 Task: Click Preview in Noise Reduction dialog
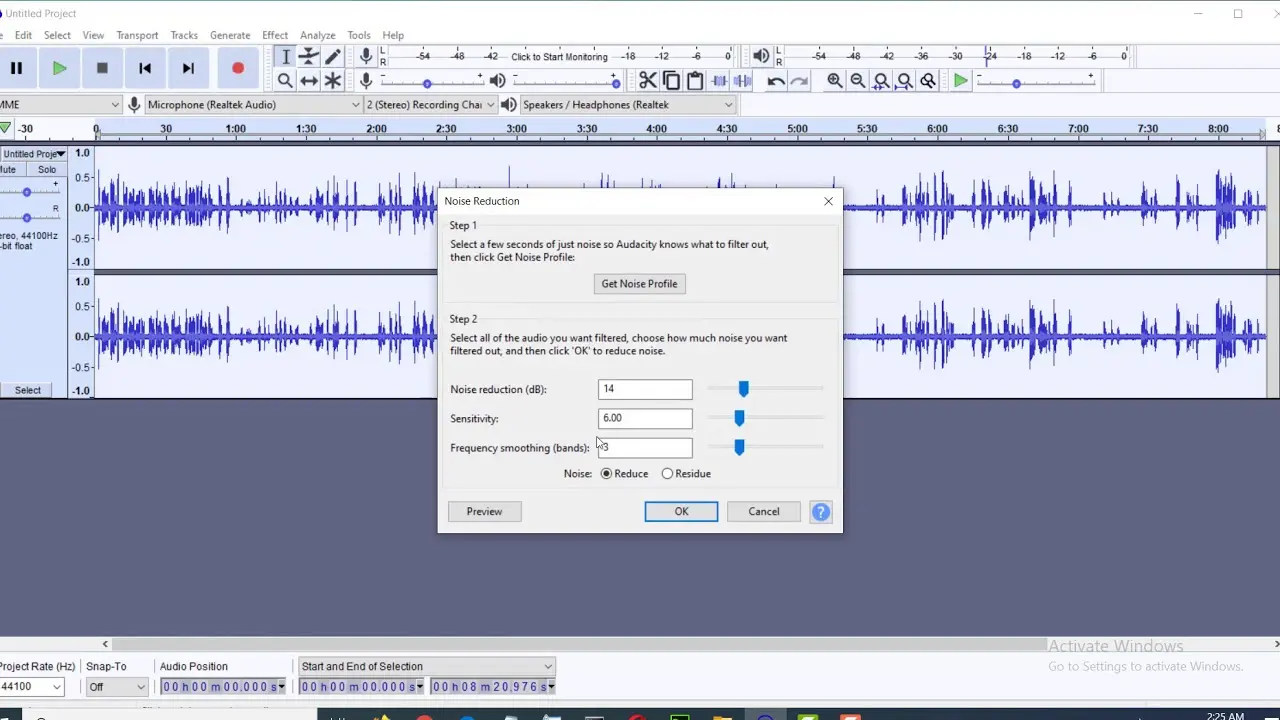pyautogui.click(x=484, y=512)
